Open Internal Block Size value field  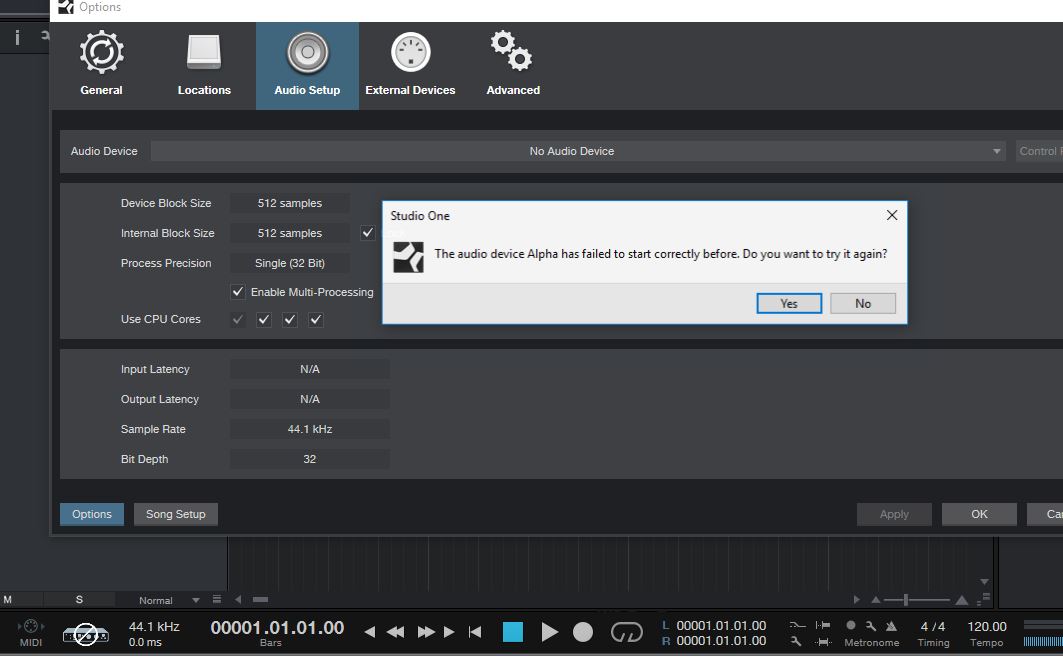[289, 233]
